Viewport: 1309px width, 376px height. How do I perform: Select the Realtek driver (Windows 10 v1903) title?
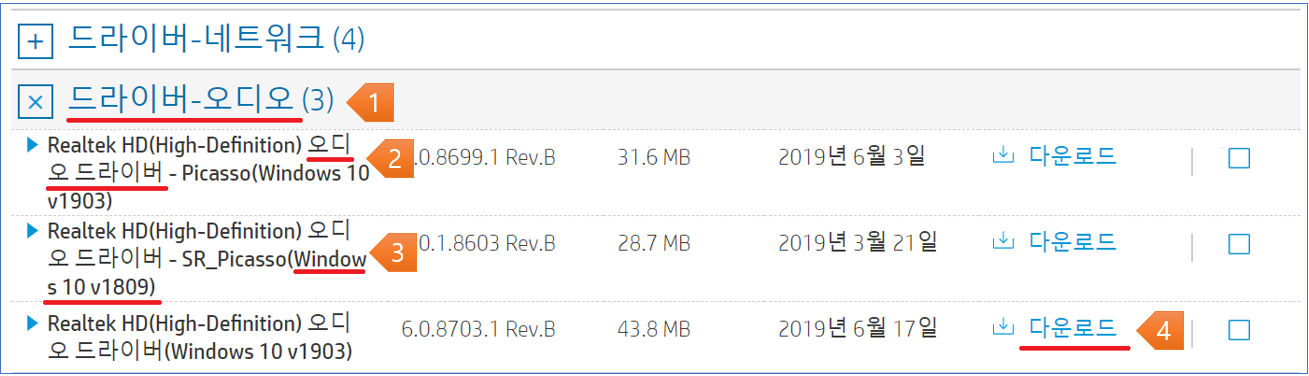[x=199, y=337]
